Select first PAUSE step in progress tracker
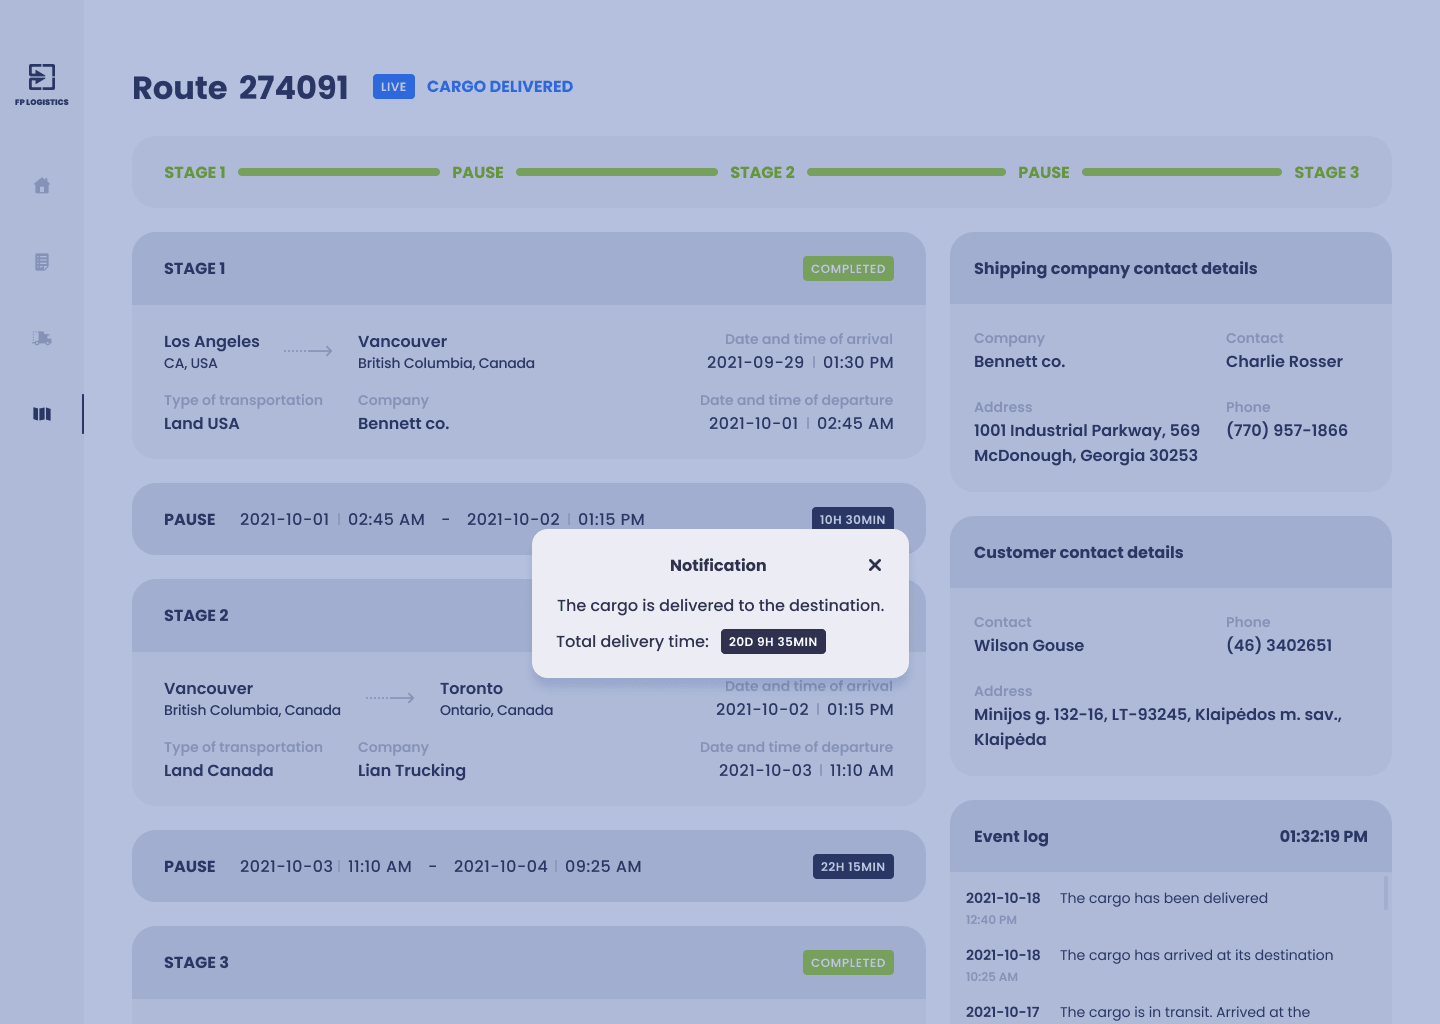1440x1024 pixels. 478,172
